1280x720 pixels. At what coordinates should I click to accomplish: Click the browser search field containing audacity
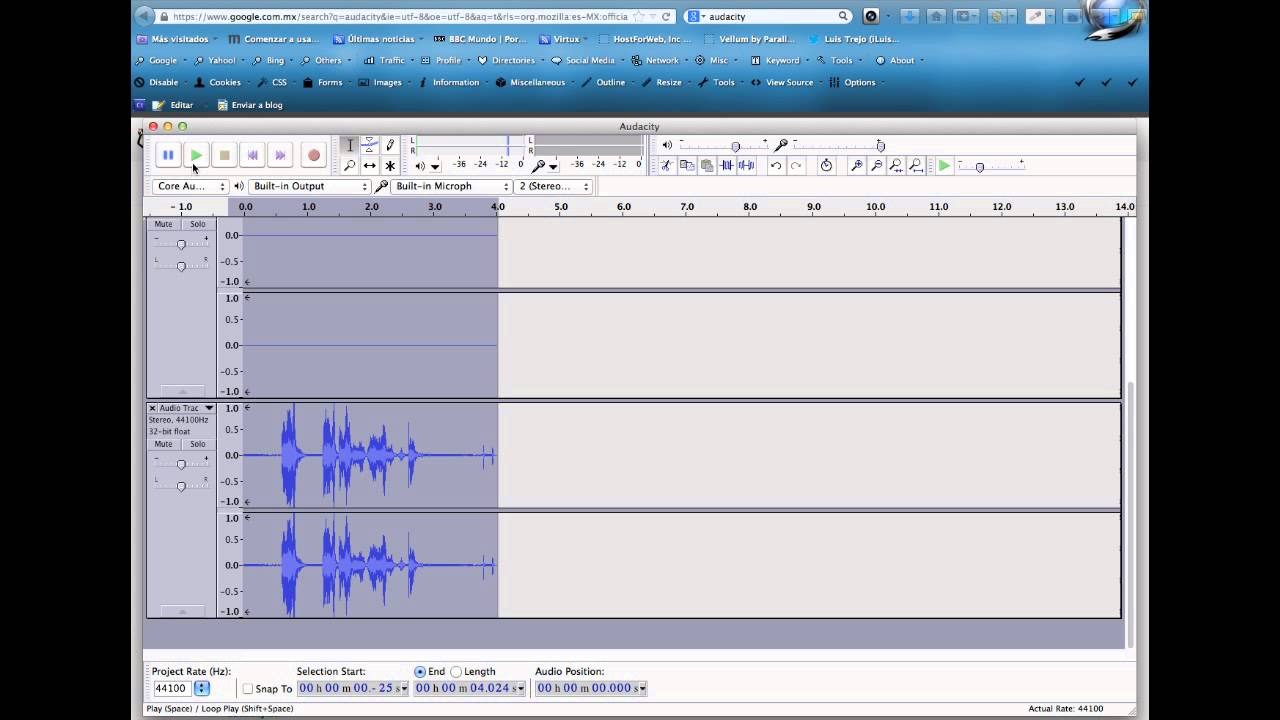[769, 16]
